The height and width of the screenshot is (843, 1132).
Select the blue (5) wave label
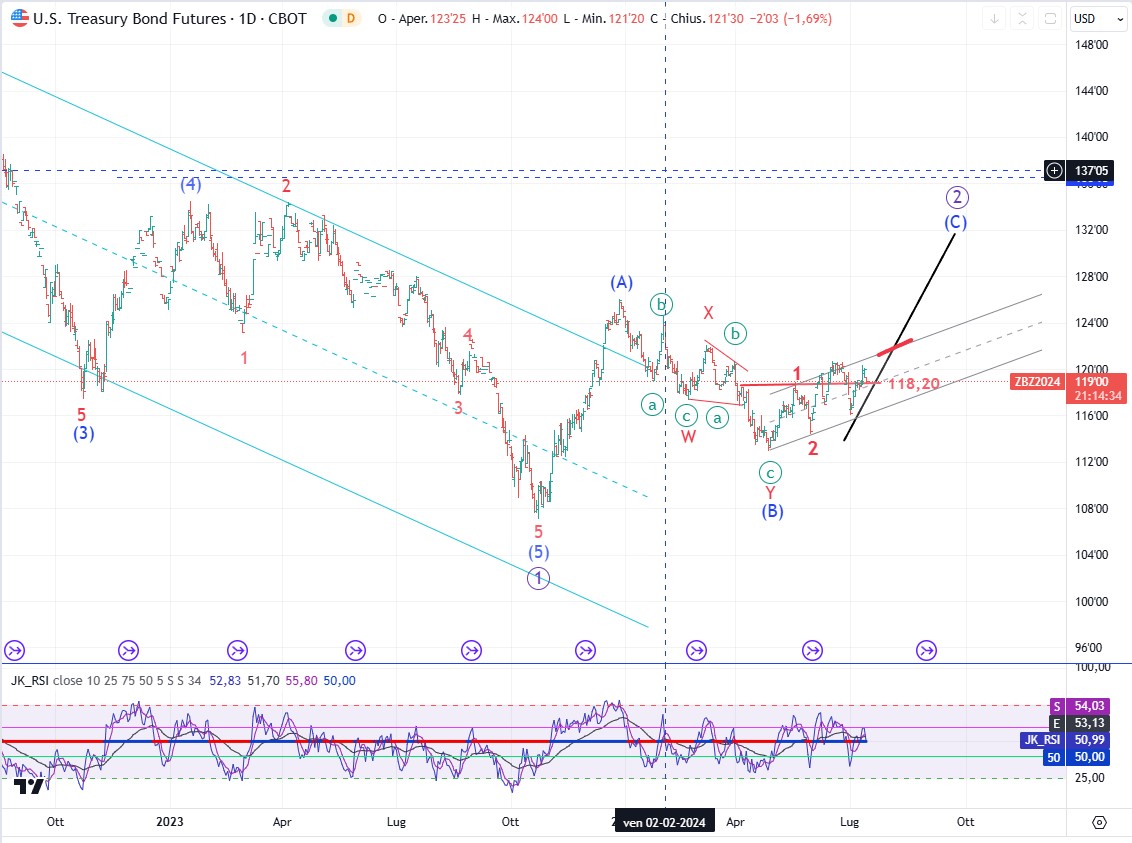[539, 552]
